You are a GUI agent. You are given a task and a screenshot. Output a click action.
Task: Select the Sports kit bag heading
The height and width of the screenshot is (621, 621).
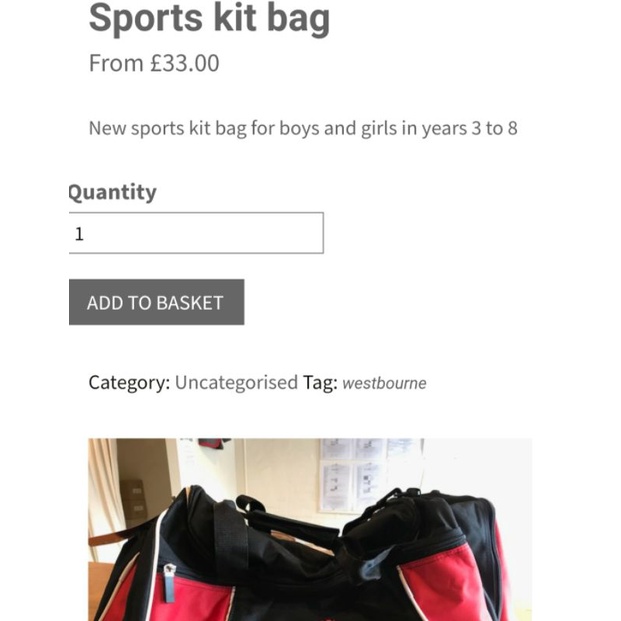coord(210,19)
